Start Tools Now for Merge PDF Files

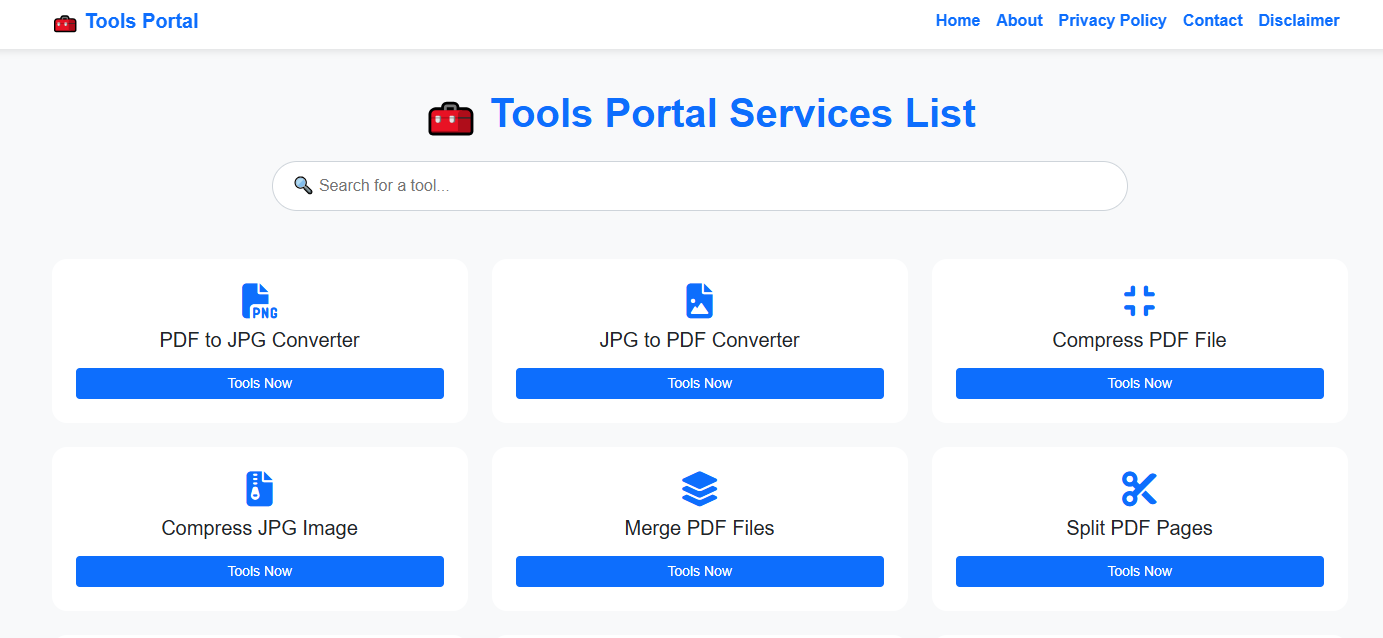[x=699, y=571]
